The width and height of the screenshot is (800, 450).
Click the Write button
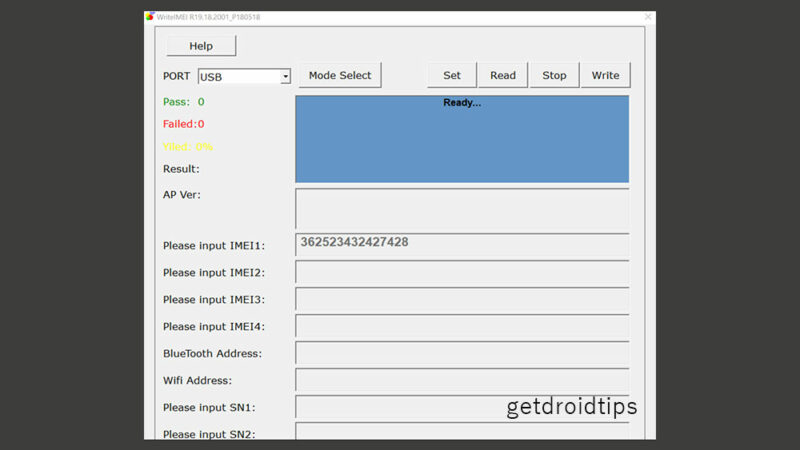click(605, 76)
